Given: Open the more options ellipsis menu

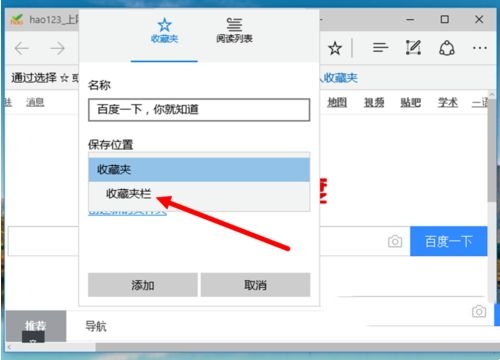Looking at the screenshot, I should [480, 48].
